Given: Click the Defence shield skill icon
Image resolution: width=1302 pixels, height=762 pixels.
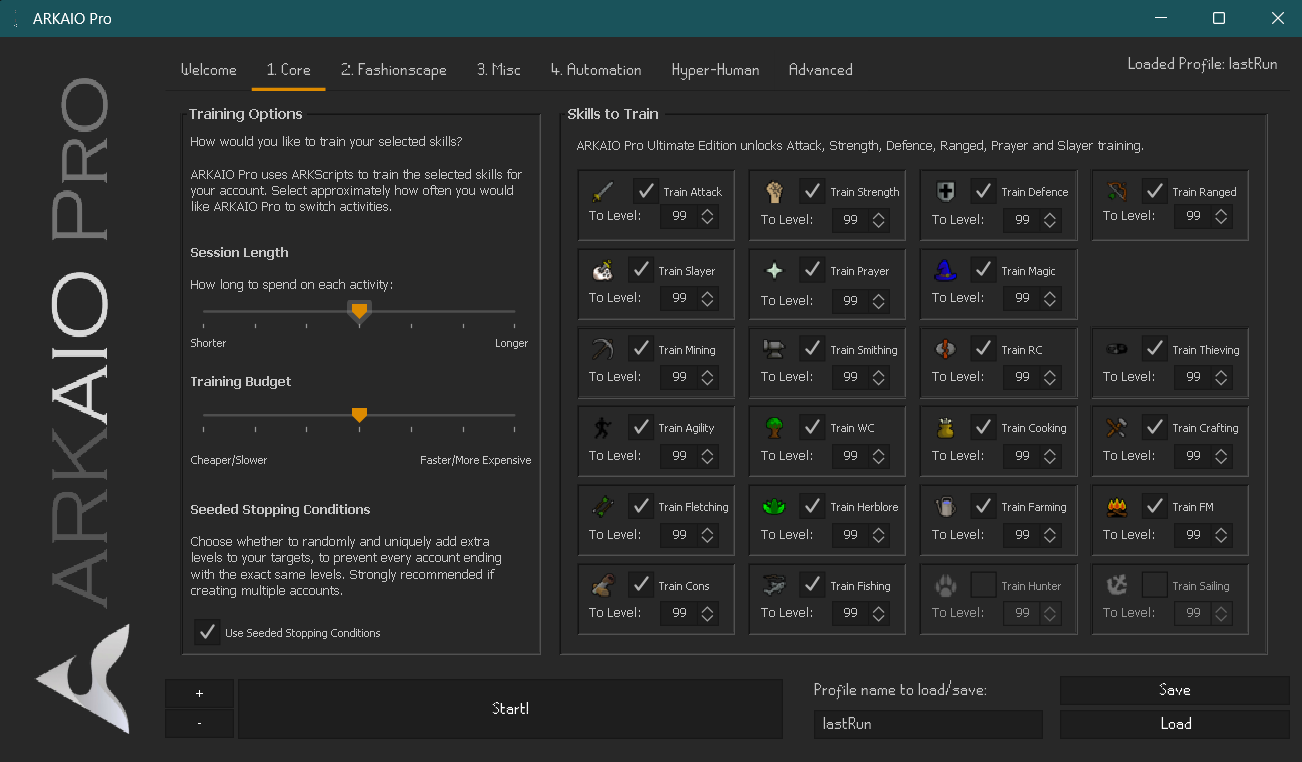Looking at the screenshot, I should tap(945, 191).
